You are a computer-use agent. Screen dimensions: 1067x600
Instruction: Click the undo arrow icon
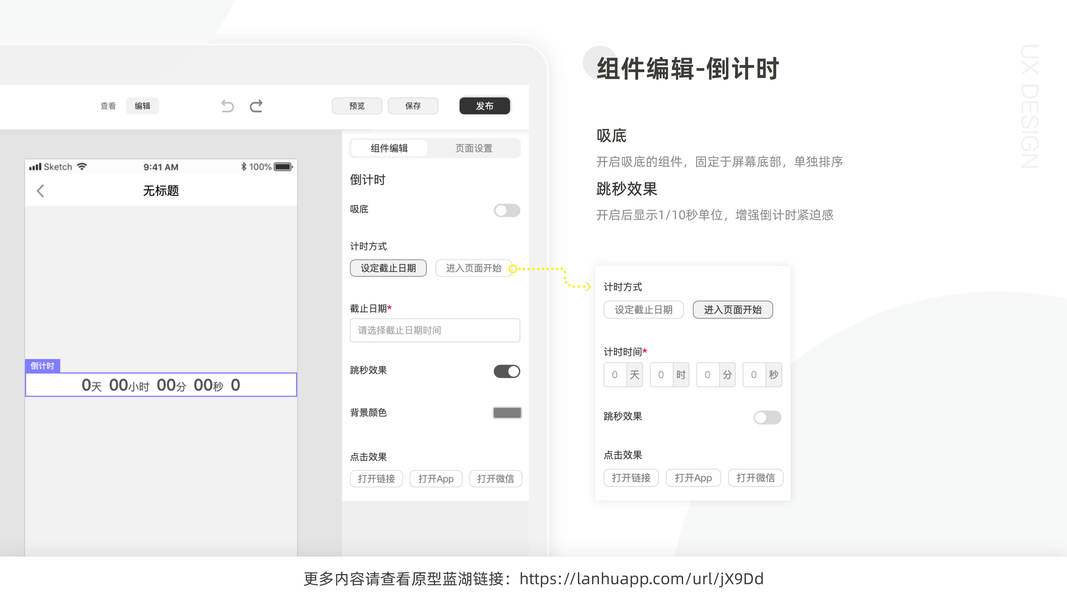click(227, 106)
